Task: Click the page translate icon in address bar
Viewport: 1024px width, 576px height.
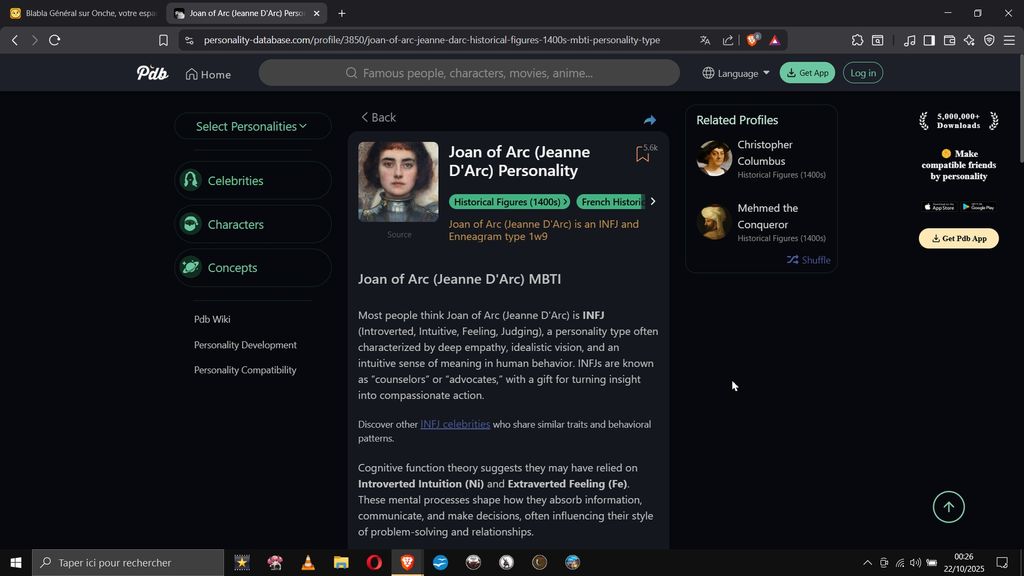Action: (x=705, y=40)
